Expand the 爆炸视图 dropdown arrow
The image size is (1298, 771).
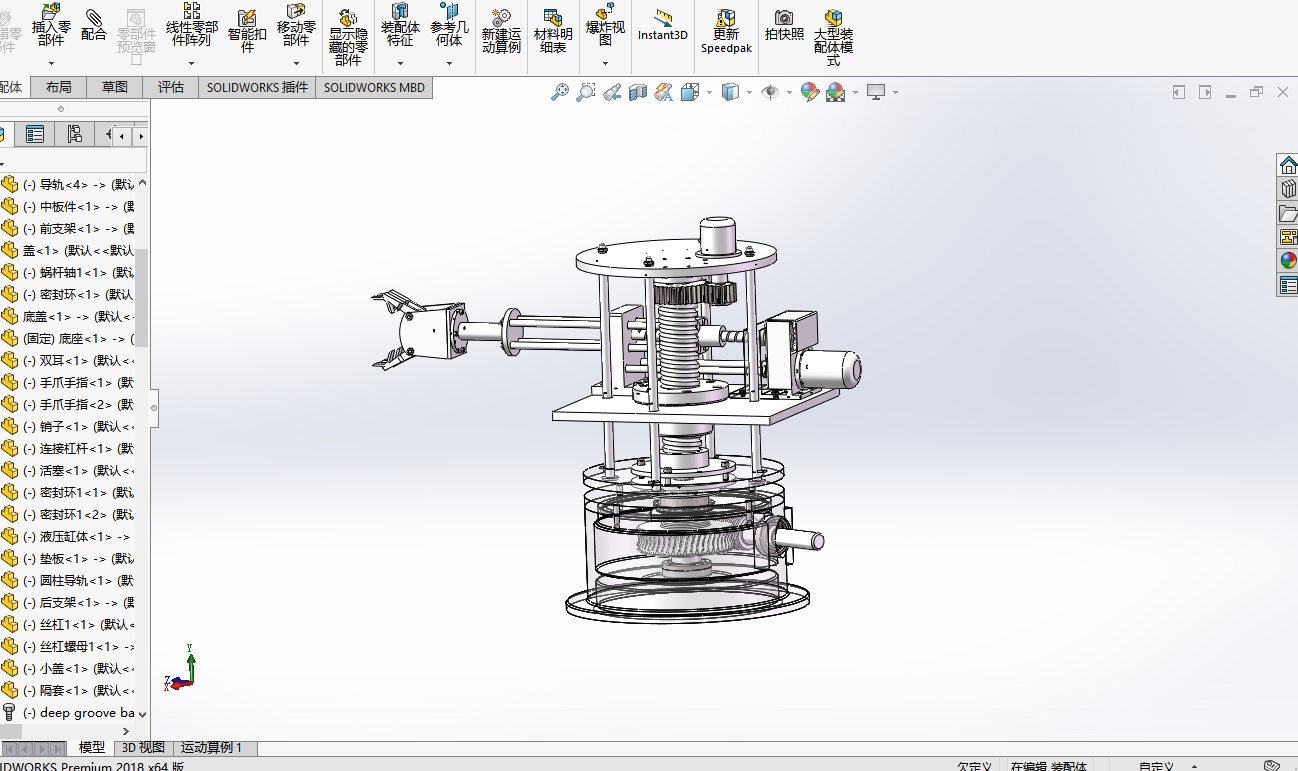pos(605,63)
